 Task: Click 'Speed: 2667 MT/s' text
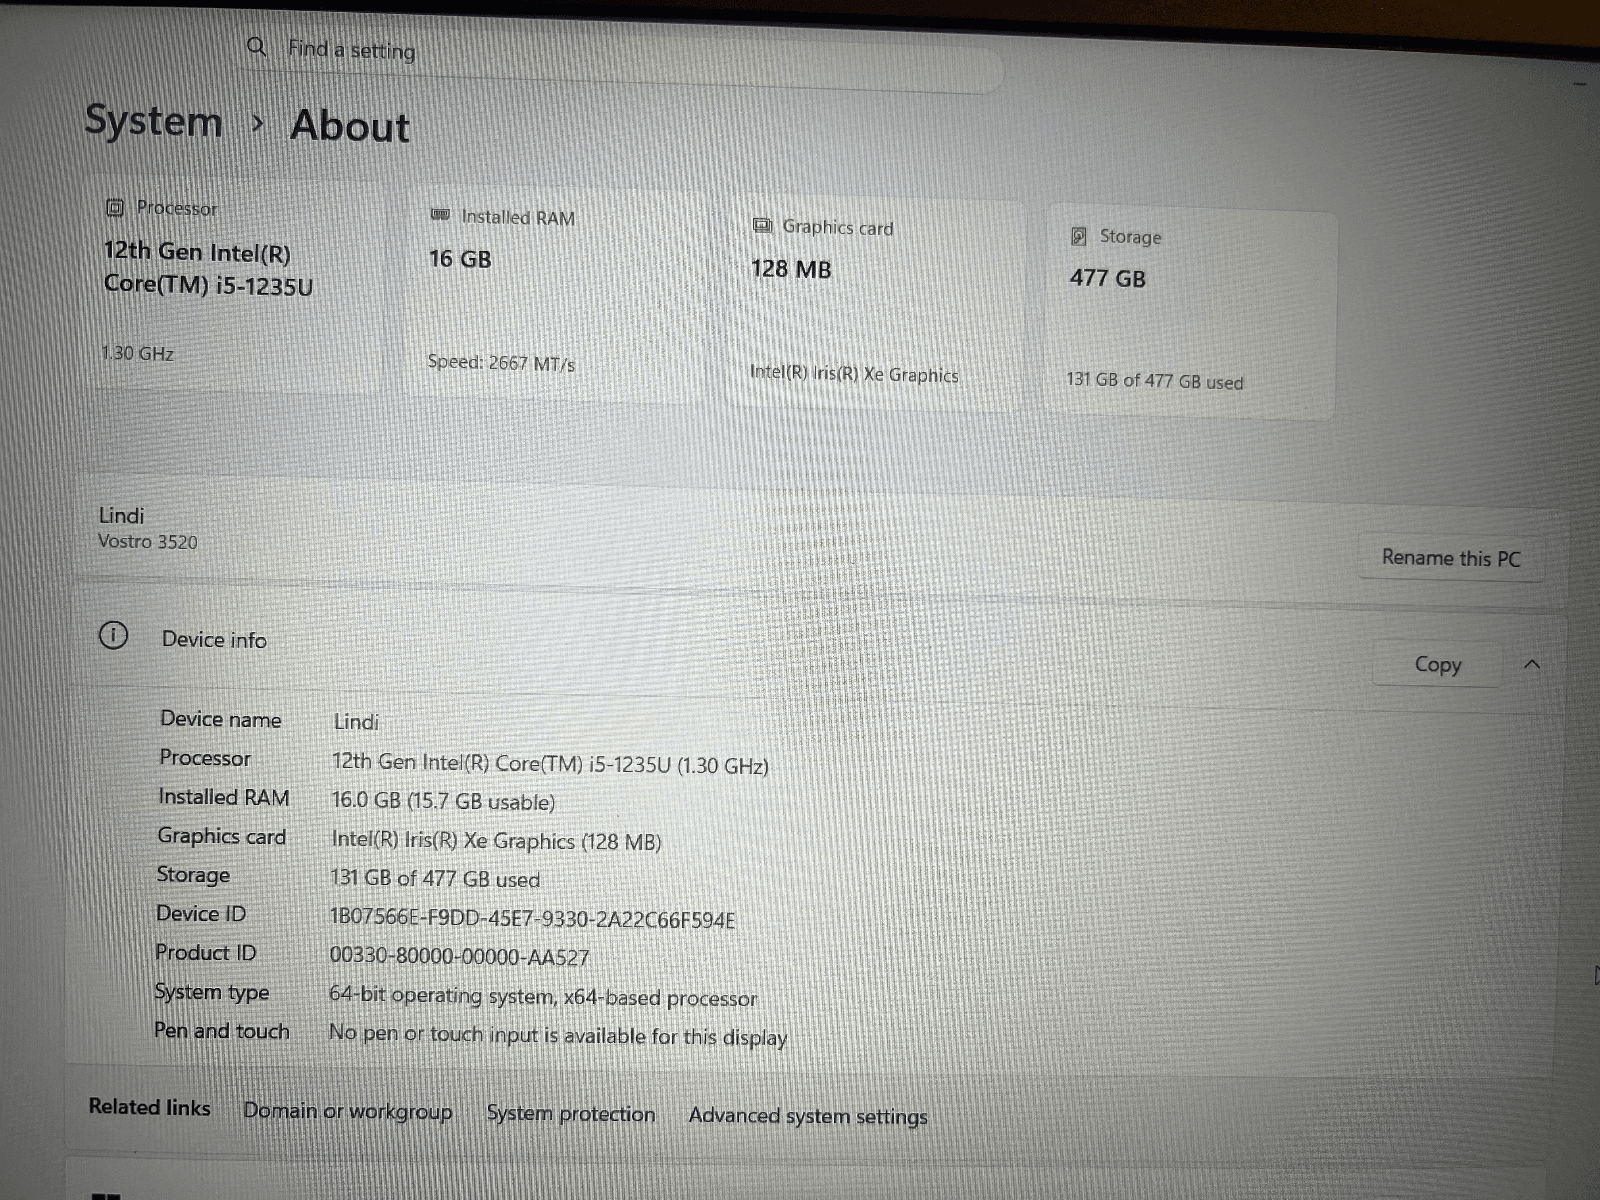[501, 363]
